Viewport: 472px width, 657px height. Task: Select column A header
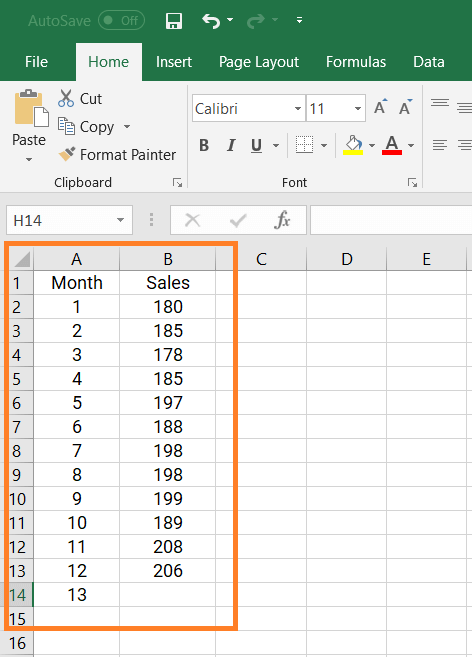77,259
